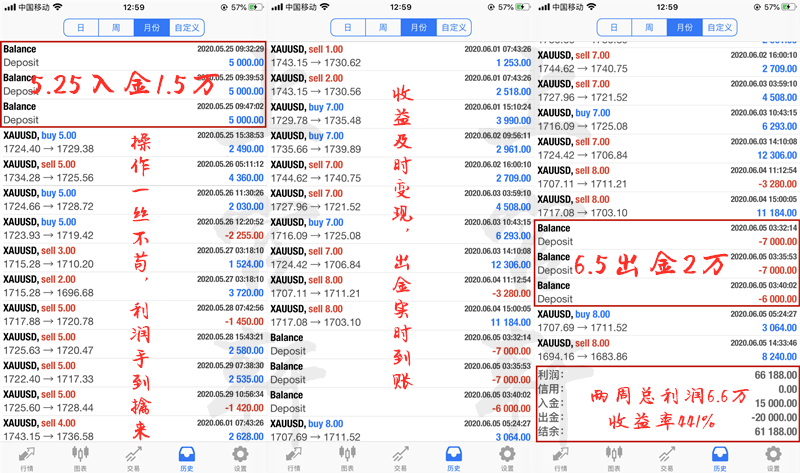The height and width of the screenshot is (473, 800).
Task: Open 交易 trade tab on right phone screen
Action: pyautogui.click(x=667, y=459)
